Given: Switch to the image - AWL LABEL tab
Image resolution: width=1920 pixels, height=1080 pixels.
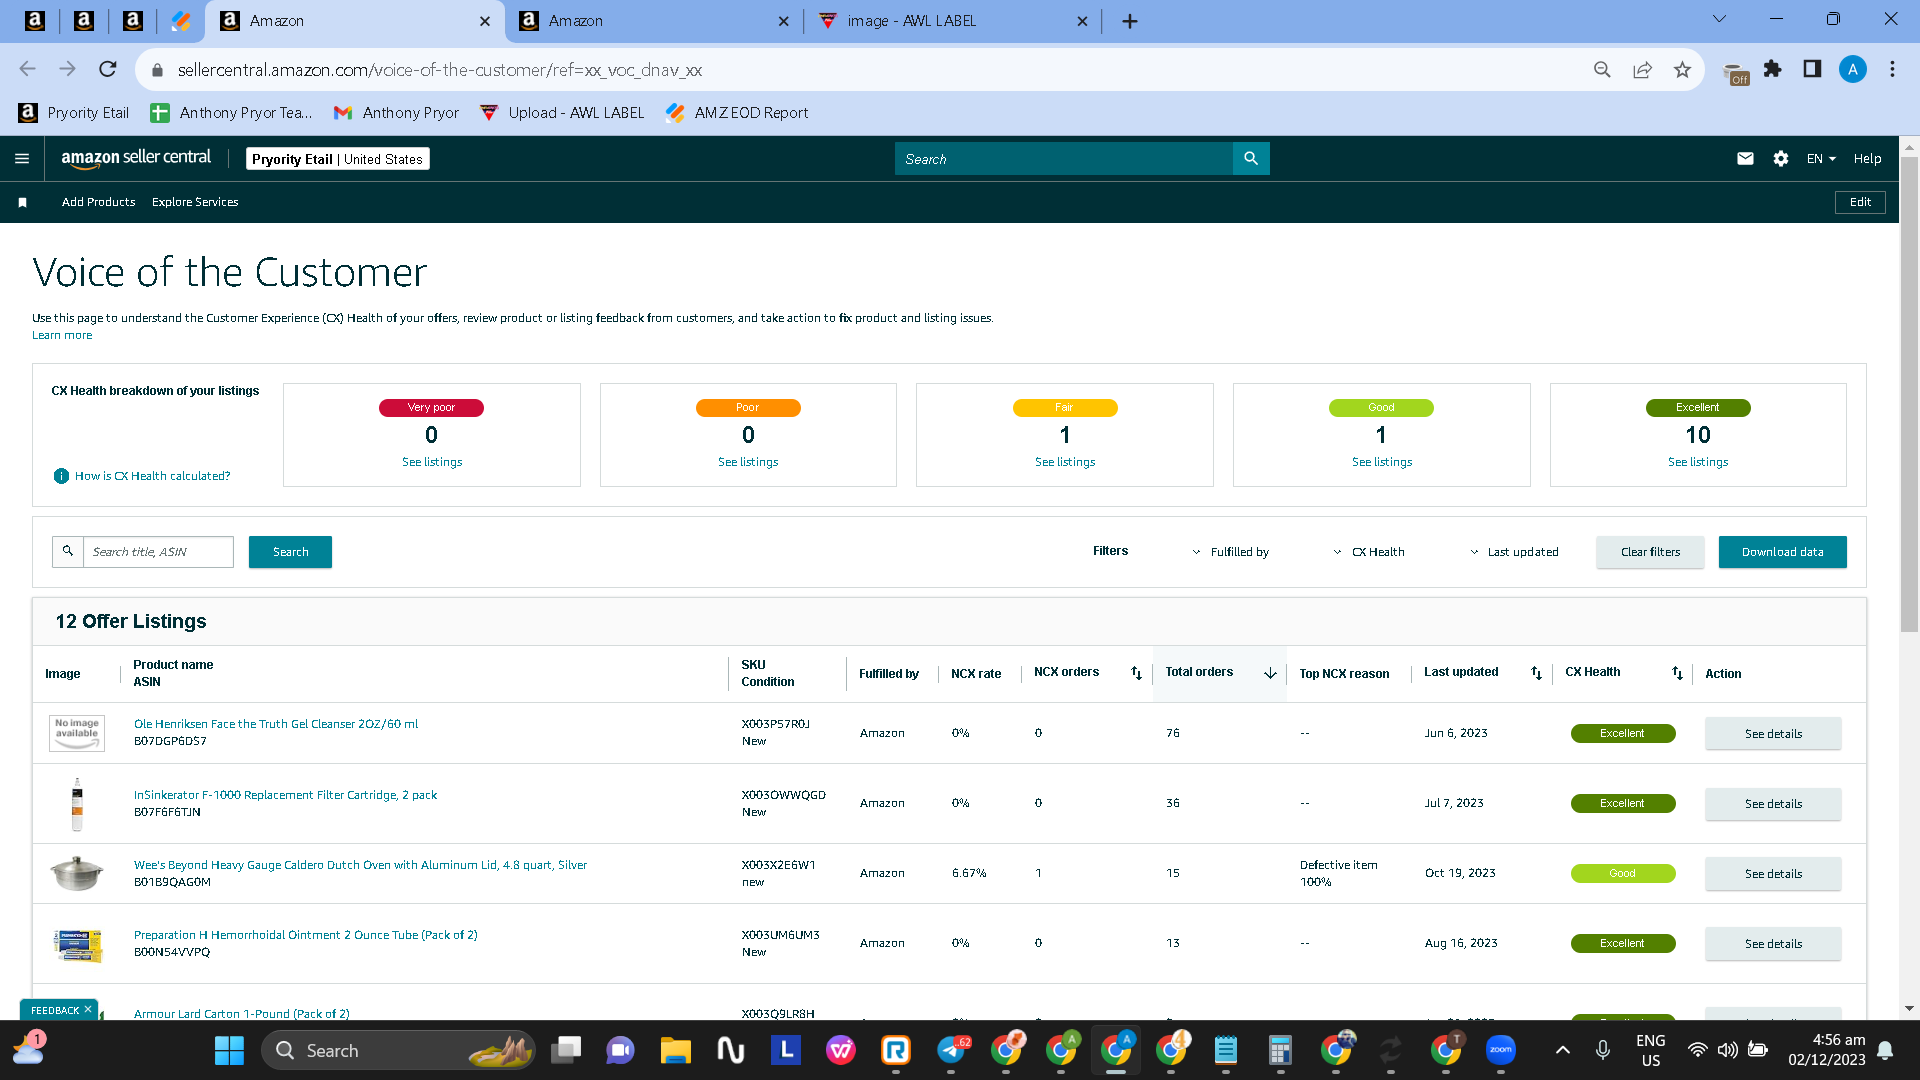Looking at the screenshot, I should (x=952, y=21).
